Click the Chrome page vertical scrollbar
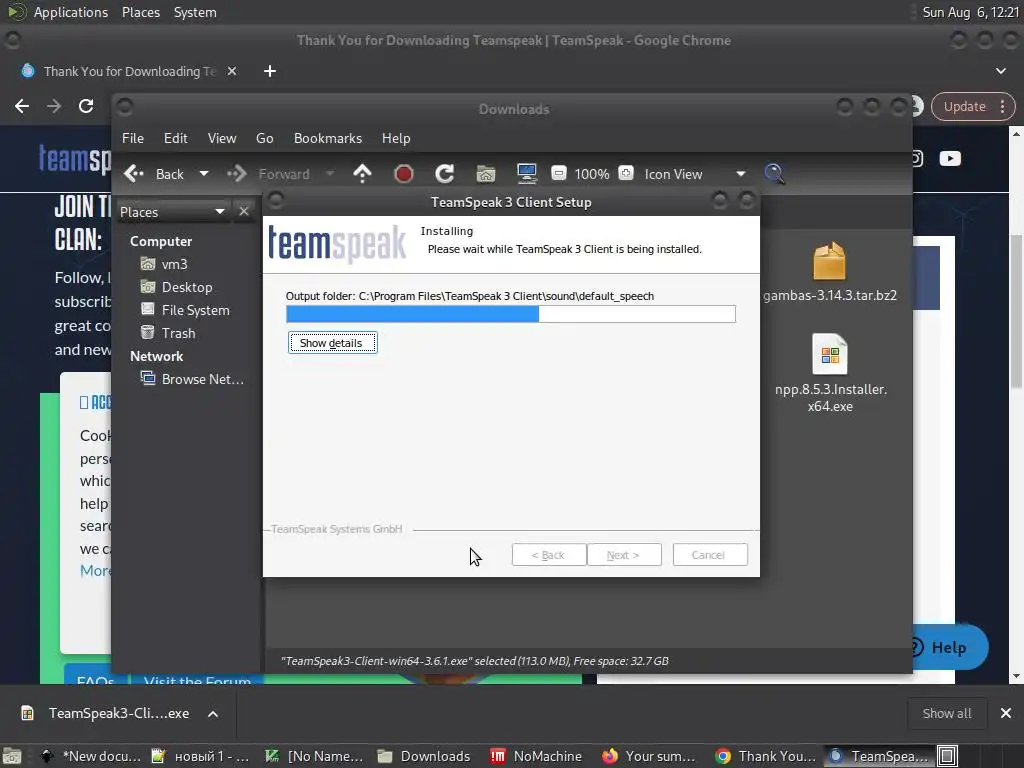Image resolution: width=1024 pixels, height=768 pixels. coord(1016,310)
